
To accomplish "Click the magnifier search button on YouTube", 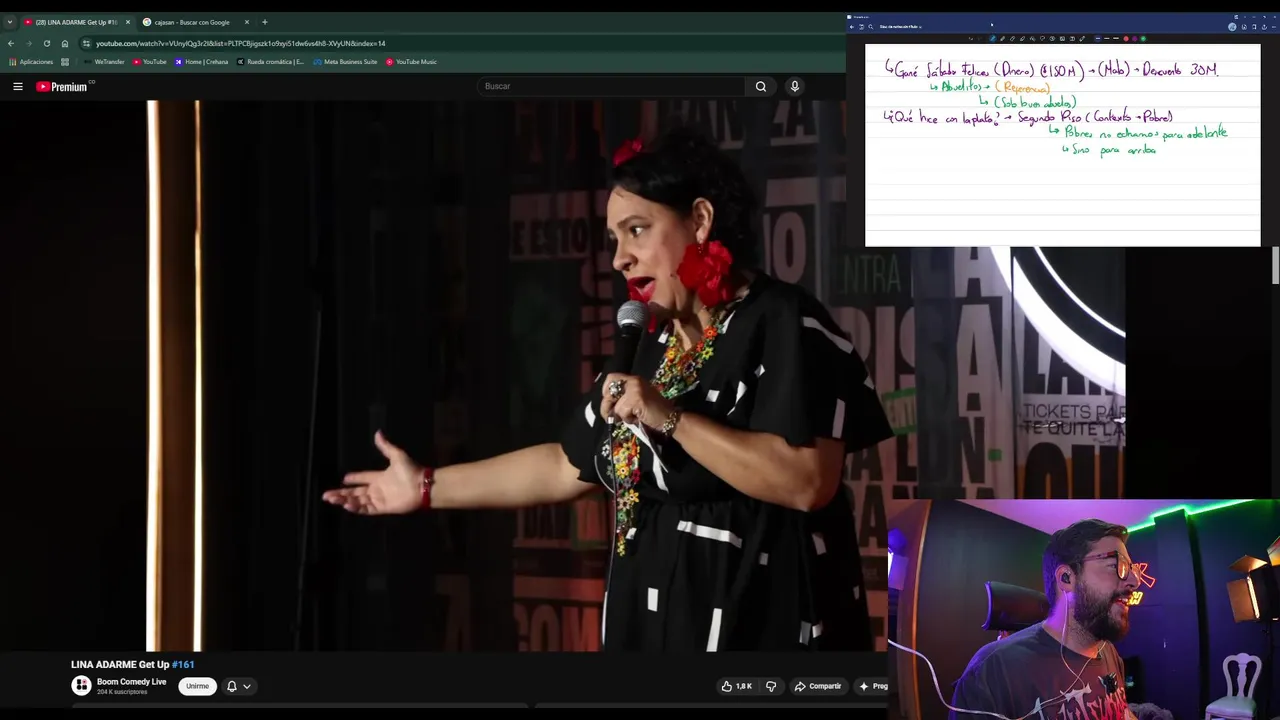I will point(761,86).
